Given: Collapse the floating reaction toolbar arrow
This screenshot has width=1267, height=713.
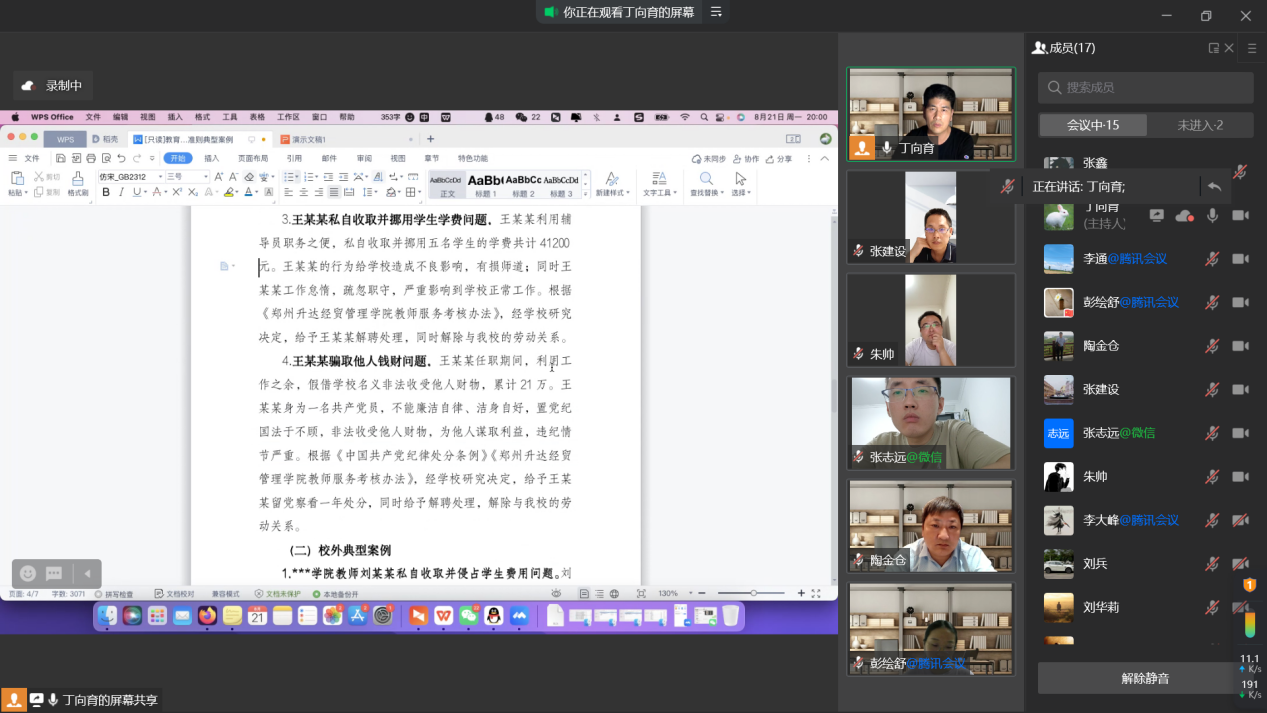Looking at the screenshot, I should 86,573.
